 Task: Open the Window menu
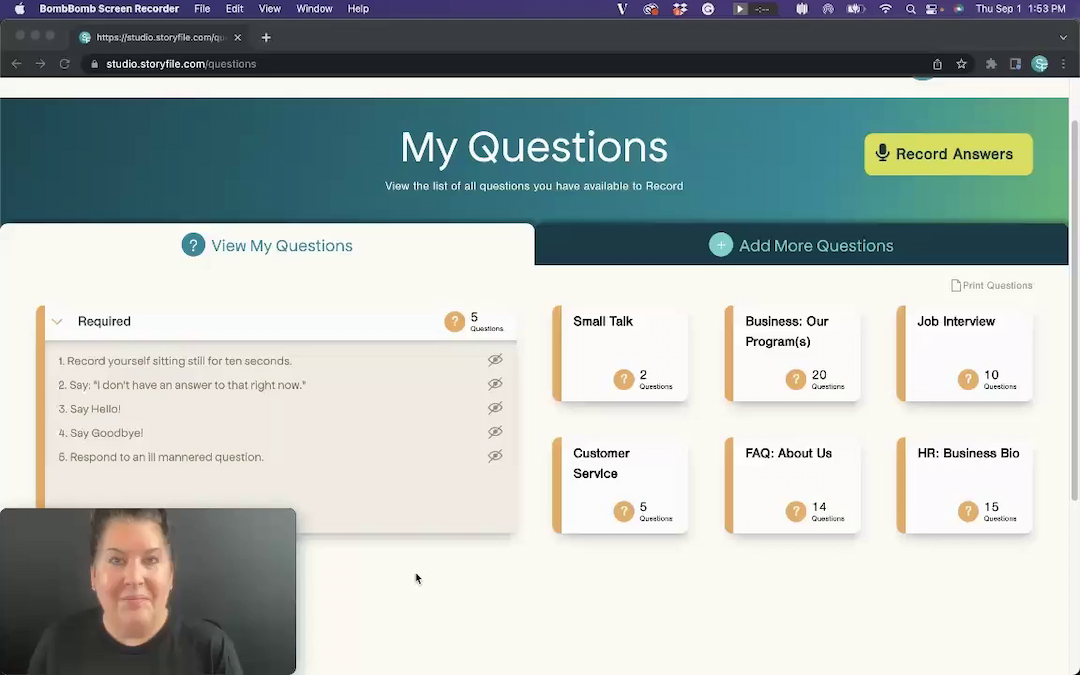point(314,9)
